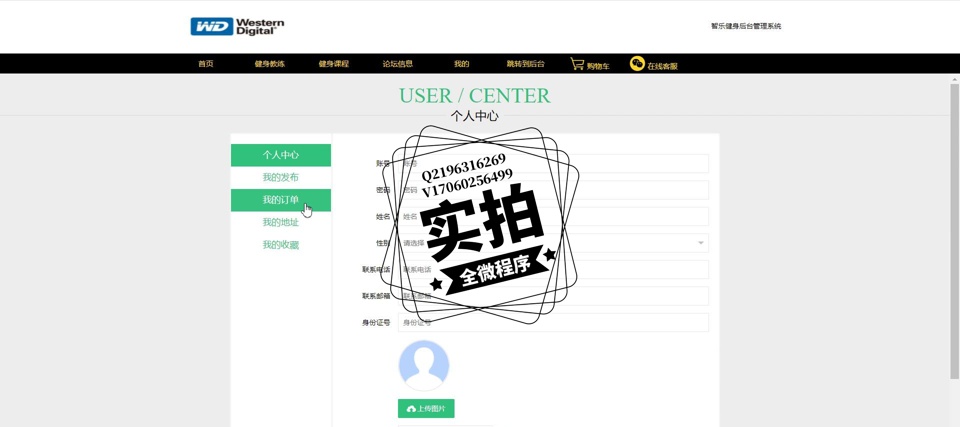
Task: Click the upload picture (上传图片) button
Action: click(x=426, y=408)
